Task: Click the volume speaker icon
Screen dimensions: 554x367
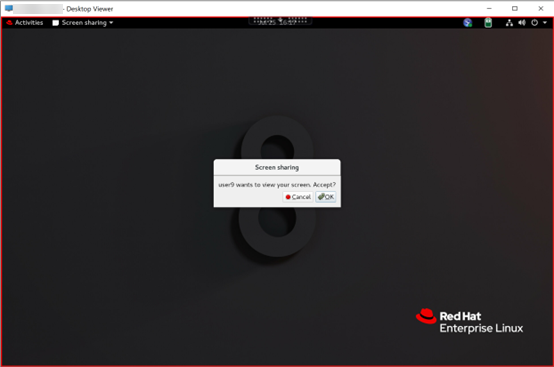Action: click(x=522, y=23)
